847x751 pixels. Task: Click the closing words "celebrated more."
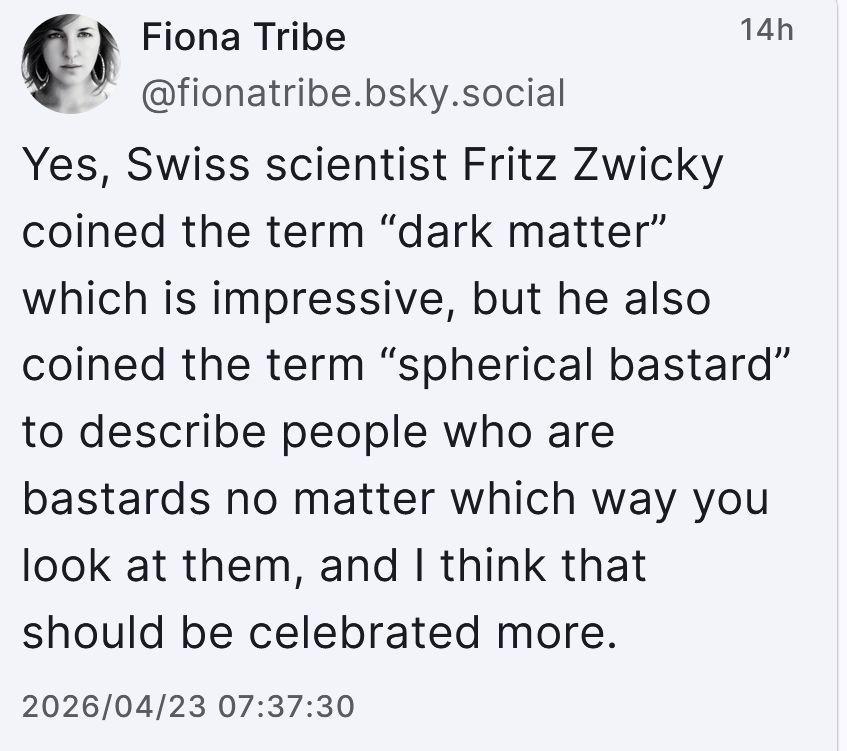click(433, 633)
